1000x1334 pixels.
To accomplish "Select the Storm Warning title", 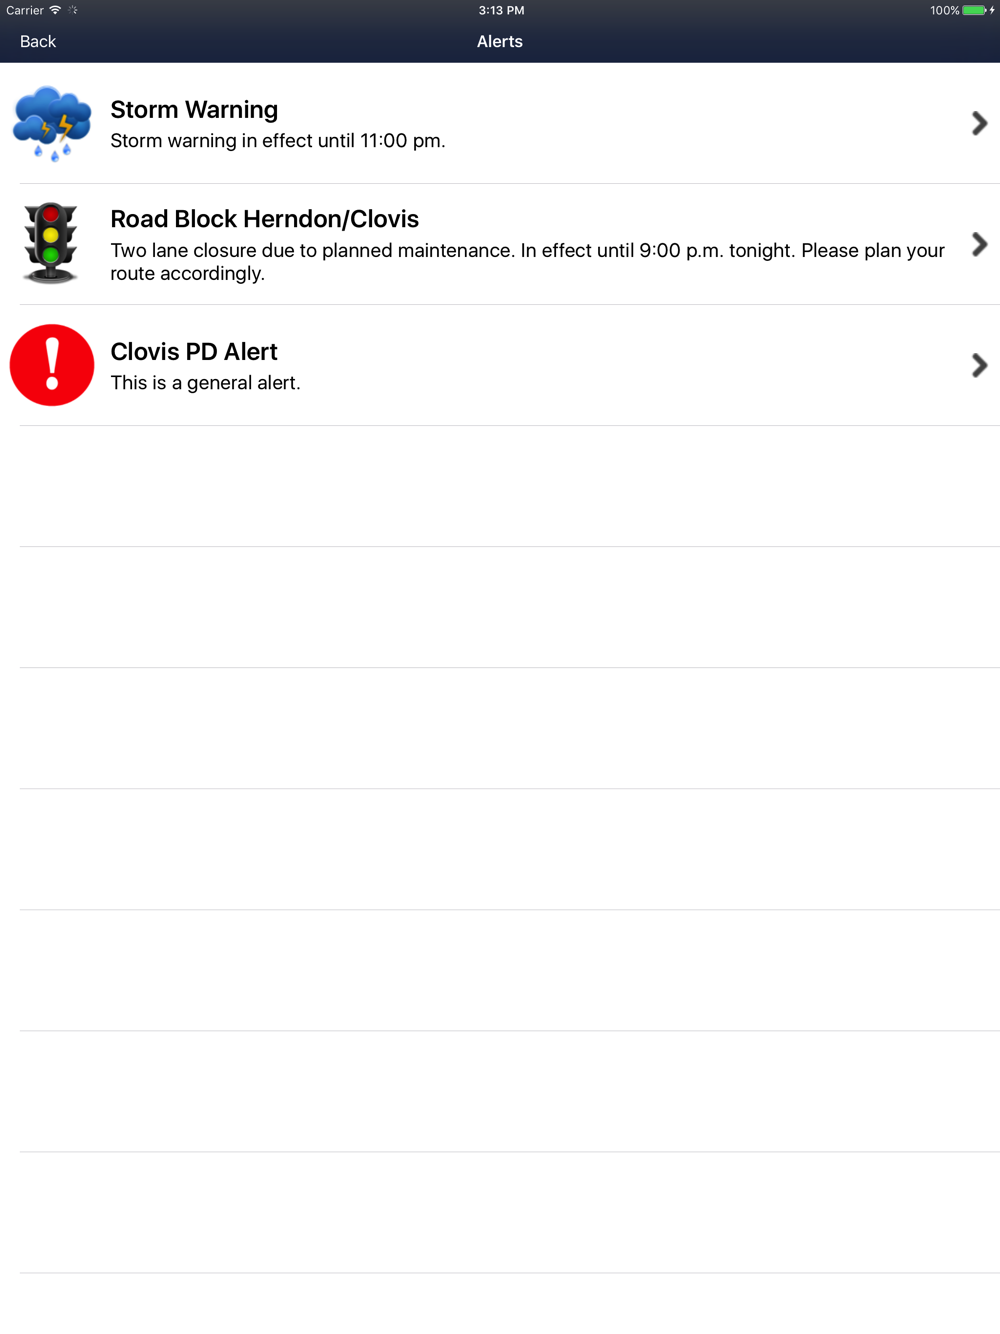I will point(194,109).
